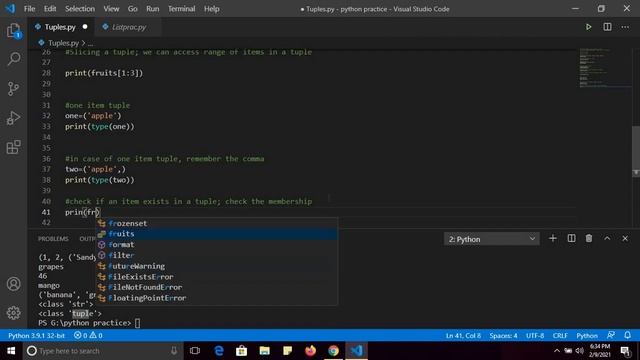
Task: Open the Accounts menu icon
Action: tap(13, 284)
